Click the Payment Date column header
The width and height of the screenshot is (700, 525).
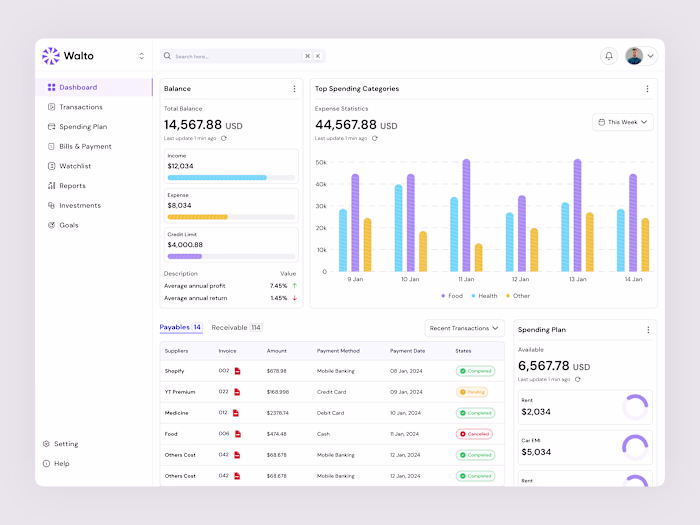tap(408, 351)
